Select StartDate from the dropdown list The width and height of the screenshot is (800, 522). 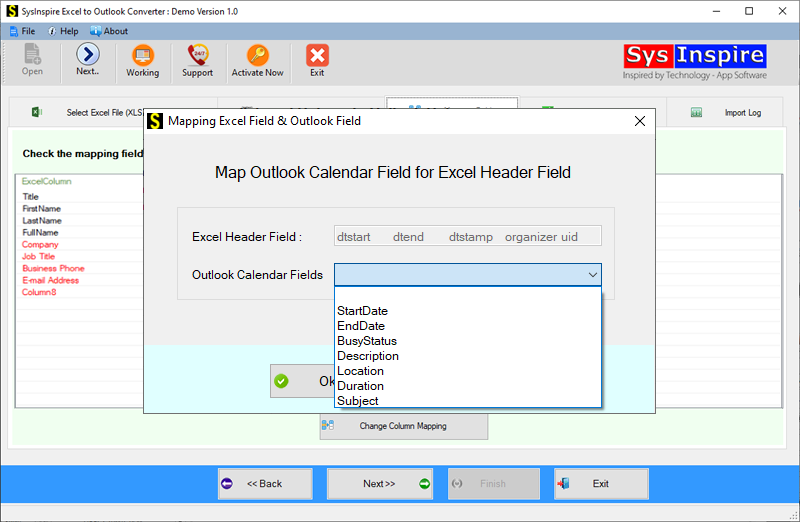coord(467,311)
